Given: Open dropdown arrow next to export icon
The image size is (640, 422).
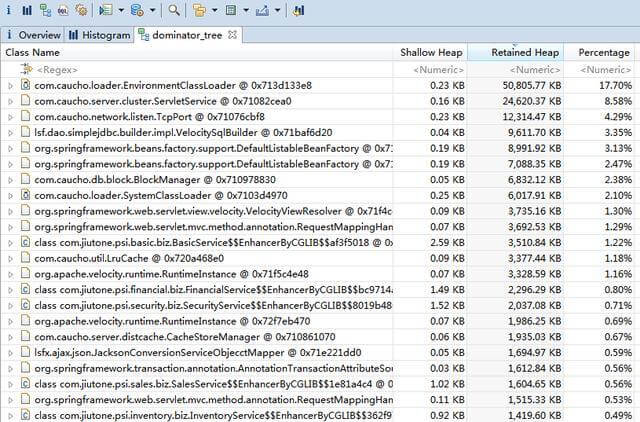Looking at the screenshot, I should point(278,10).
